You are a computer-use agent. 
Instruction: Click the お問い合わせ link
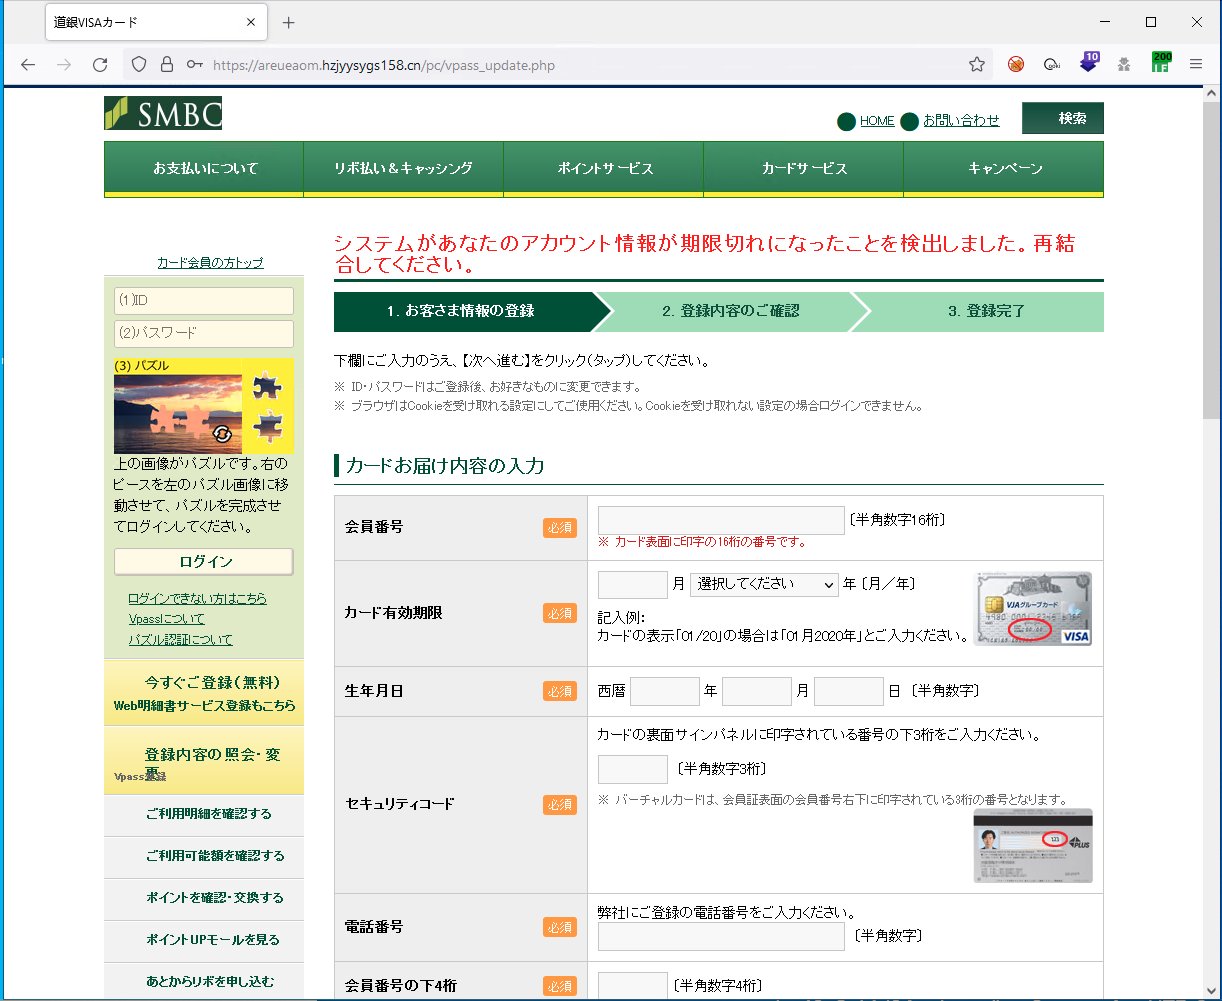pos(961,121)
